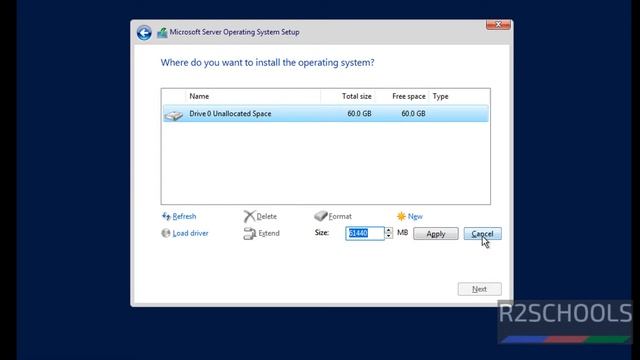Click the Size input field

click(x=365, y=233)
